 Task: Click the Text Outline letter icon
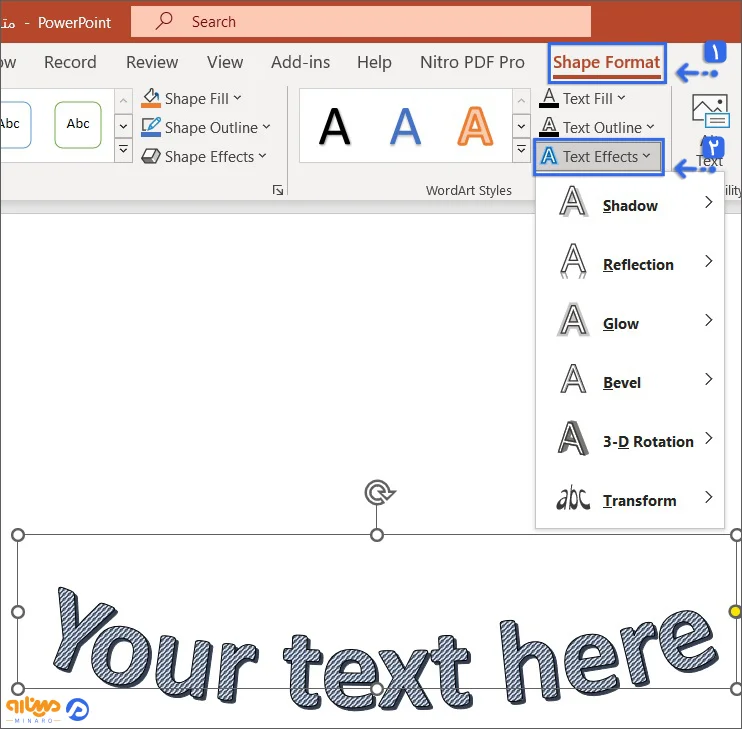coord(549,127)
